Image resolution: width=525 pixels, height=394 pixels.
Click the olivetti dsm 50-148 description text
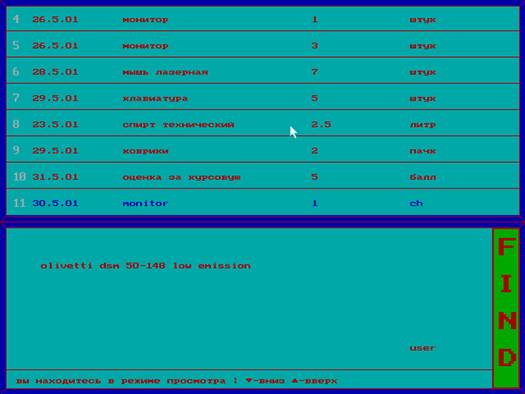(145, 266)
